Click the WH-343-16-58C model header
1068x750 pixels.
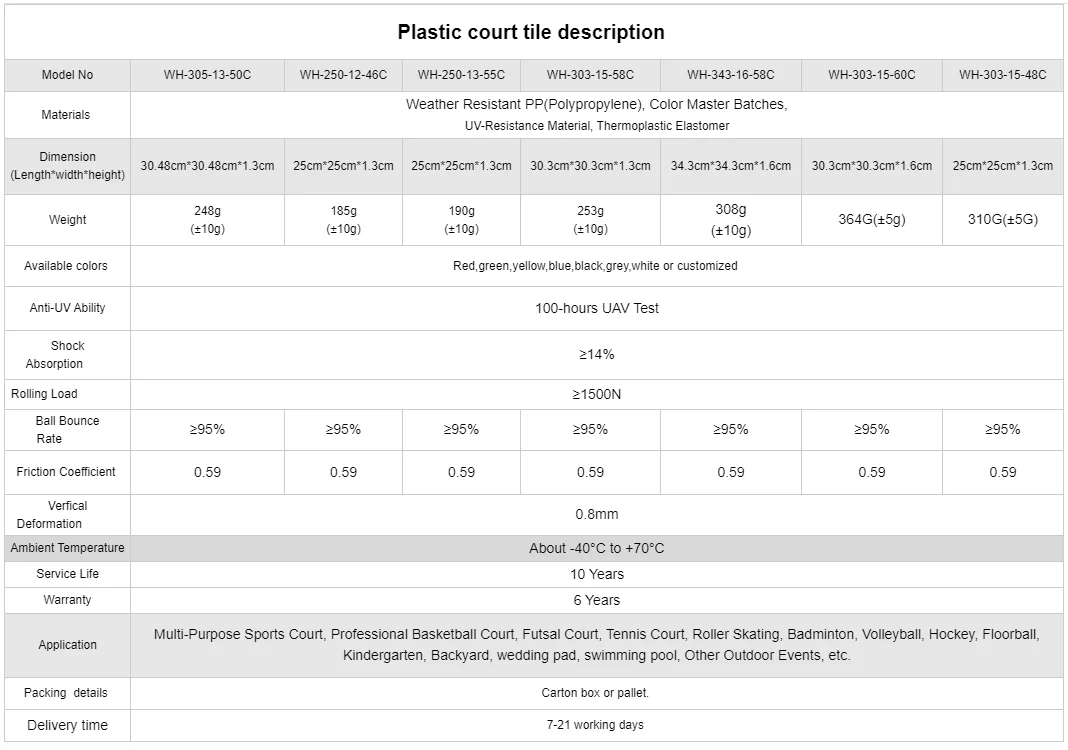(730, 75)
